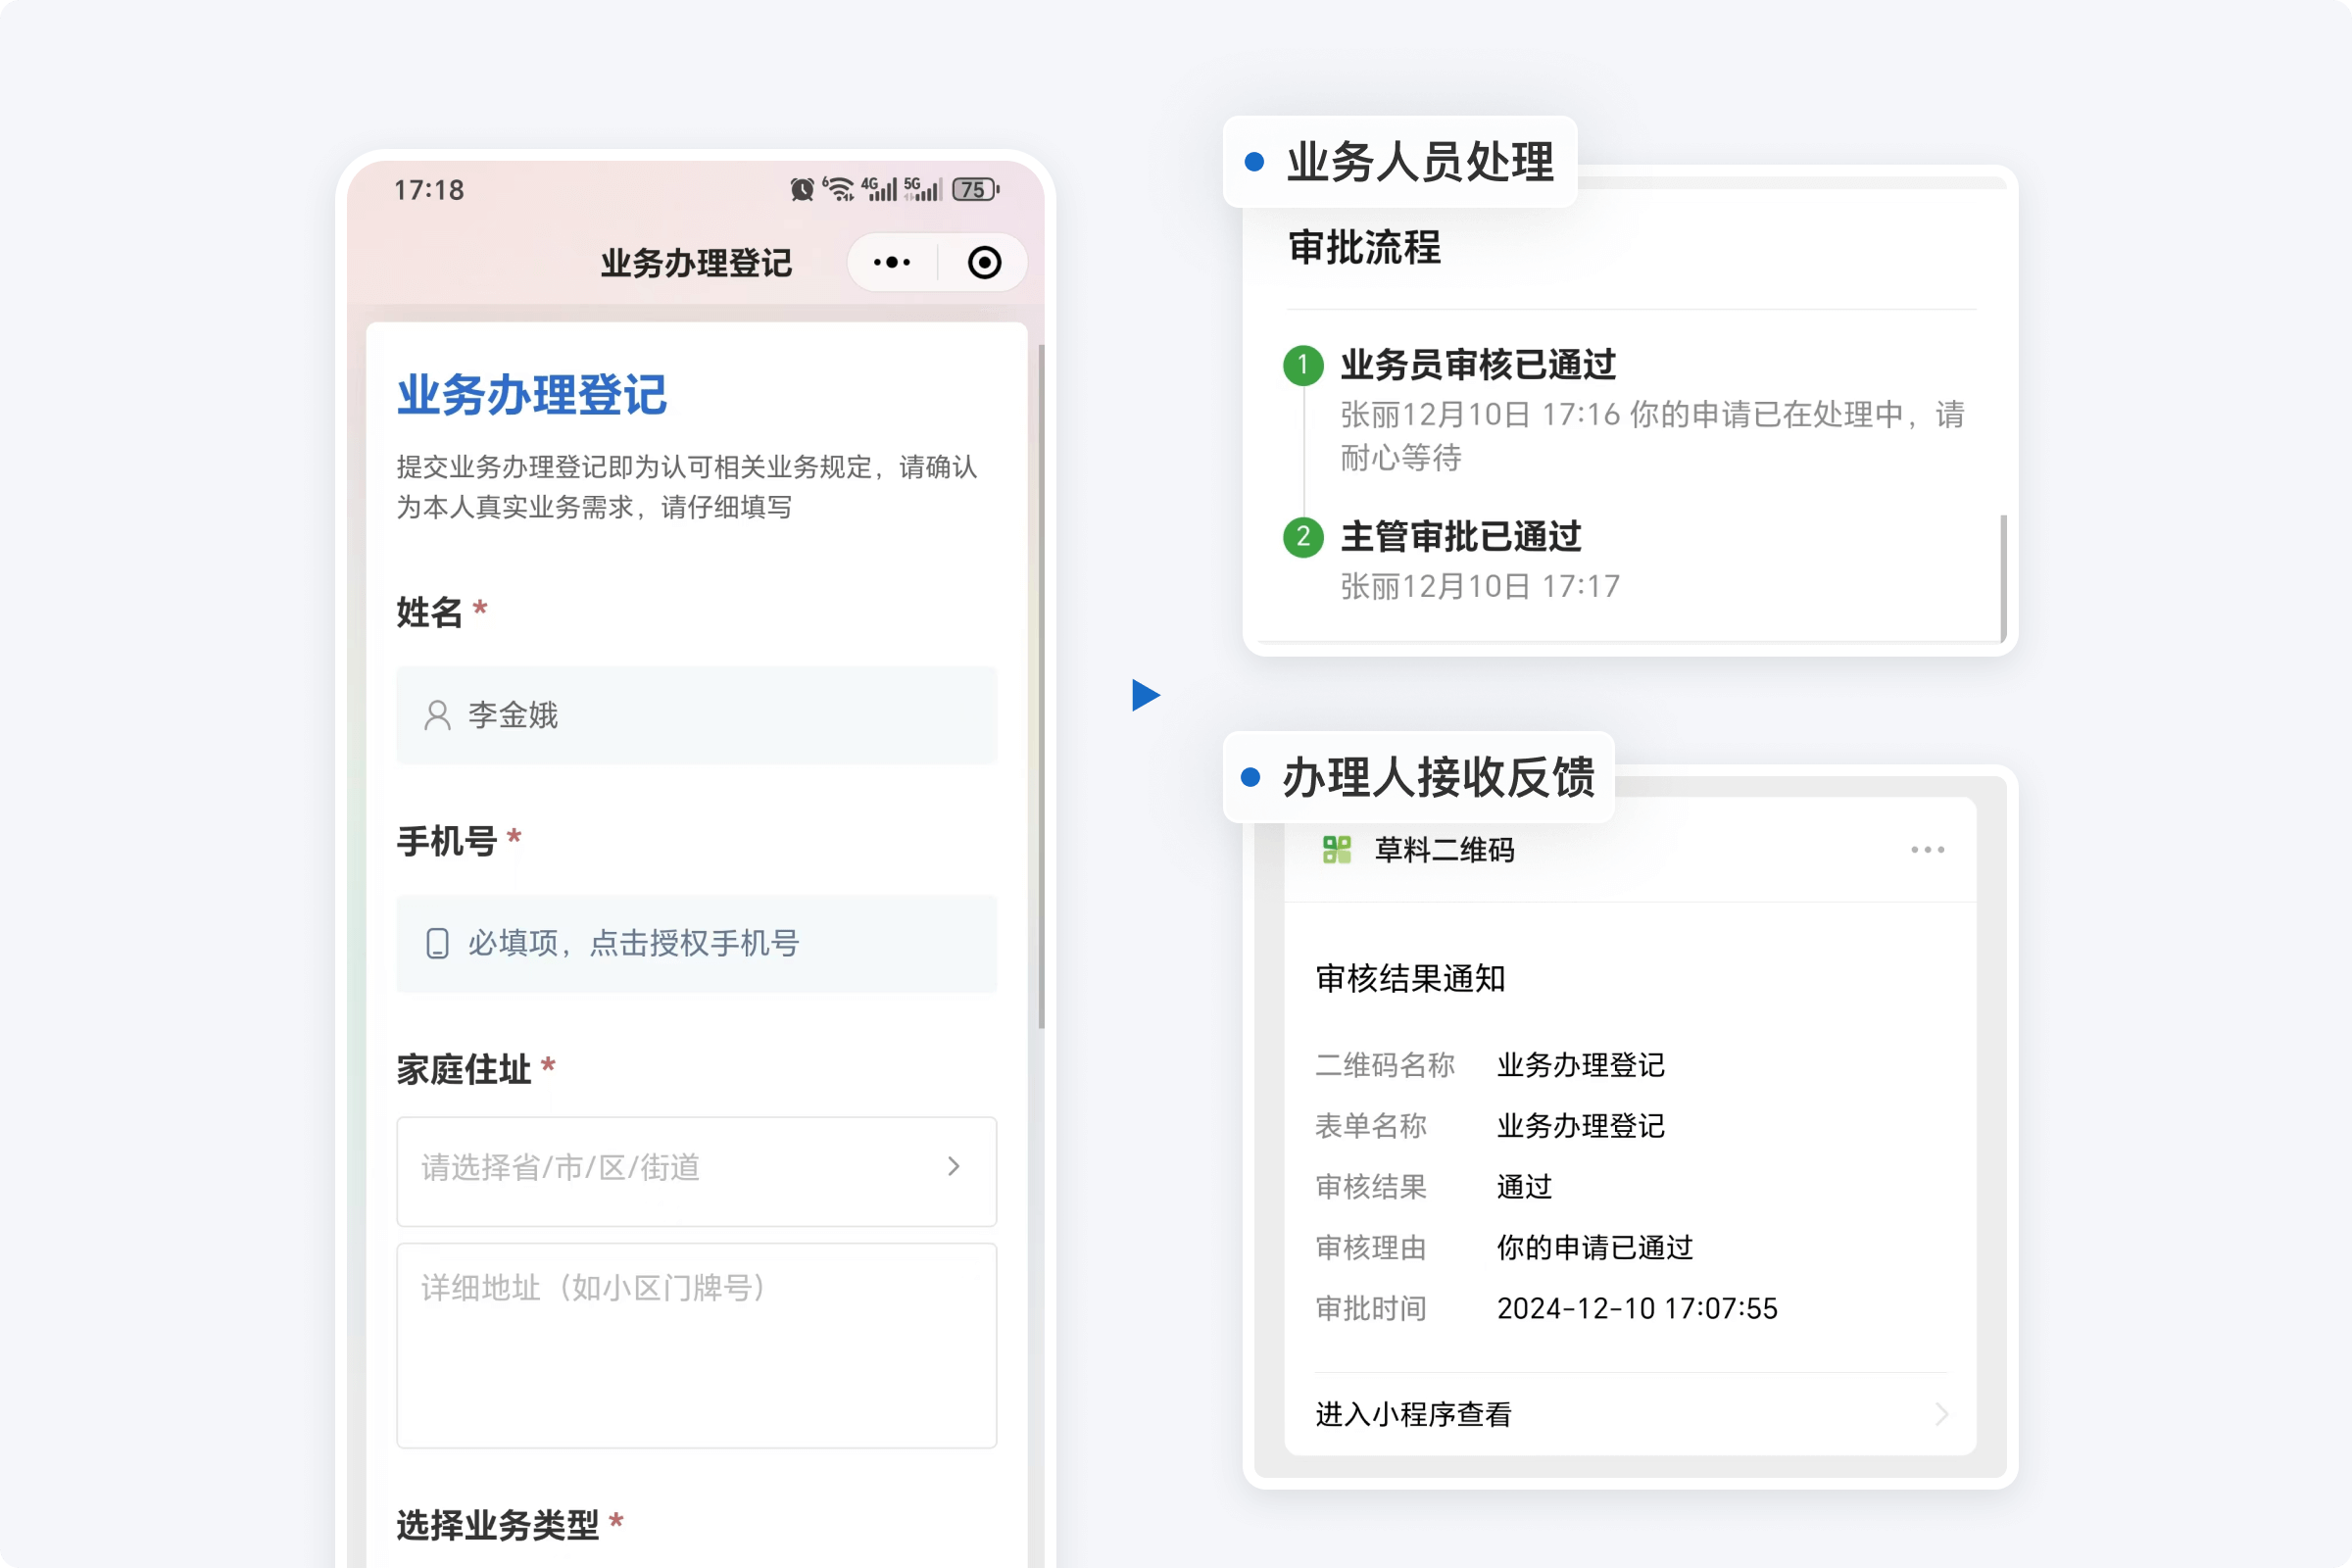Screen dimensions: 2352x1568
Task: Tap the mini program close target icon
Action: pos(984,263)
